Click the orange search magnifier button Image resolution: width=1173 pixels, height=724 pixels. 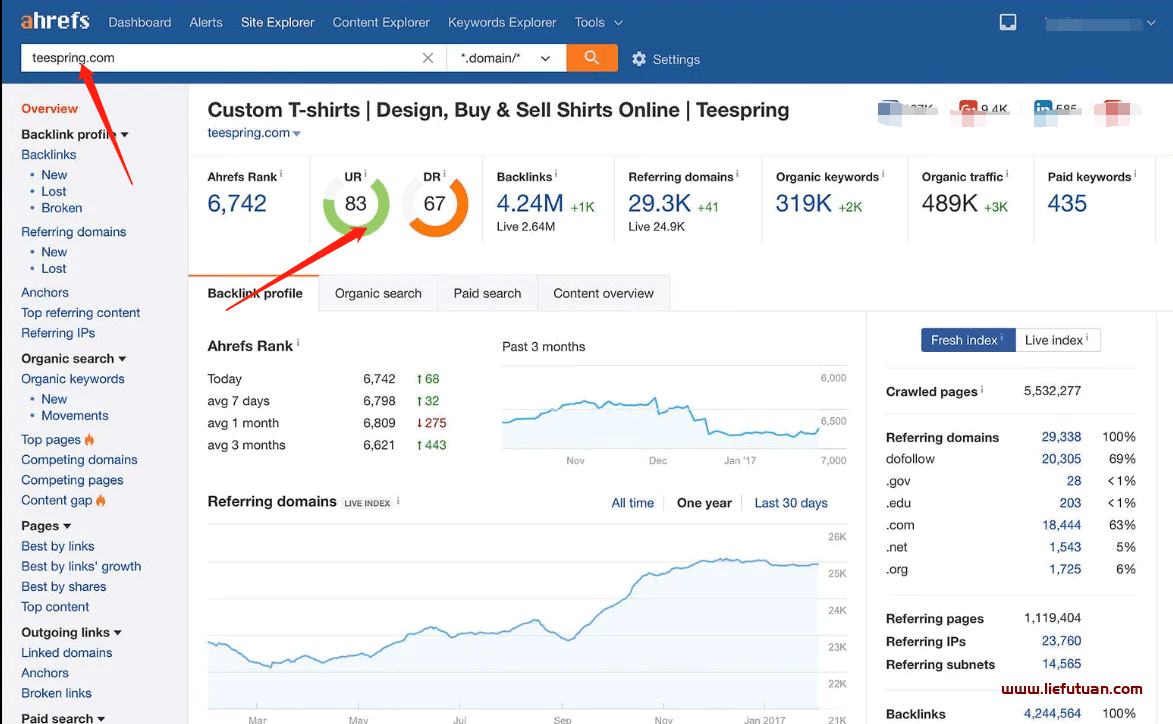tap(592, 58)
